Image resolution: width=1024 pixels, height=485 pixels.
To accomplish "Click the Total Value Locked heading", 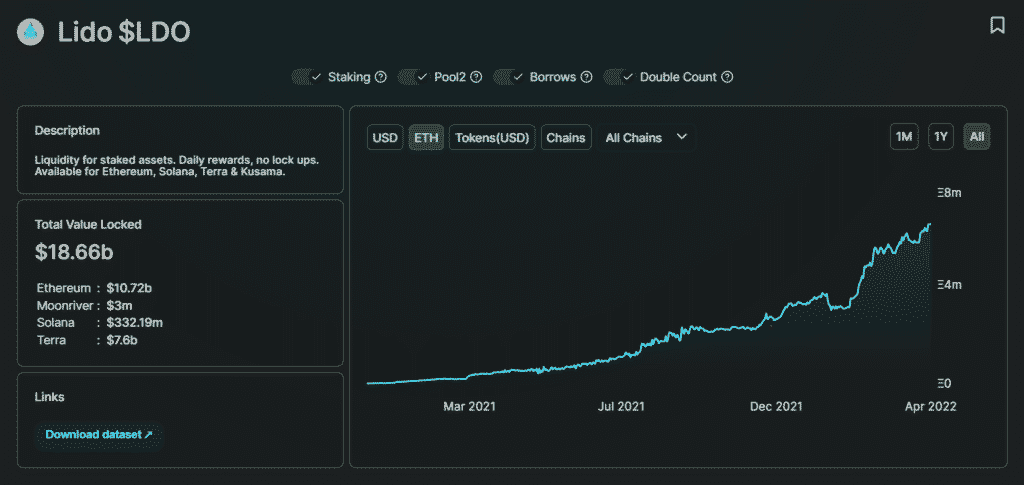I will tap(88, 225).
